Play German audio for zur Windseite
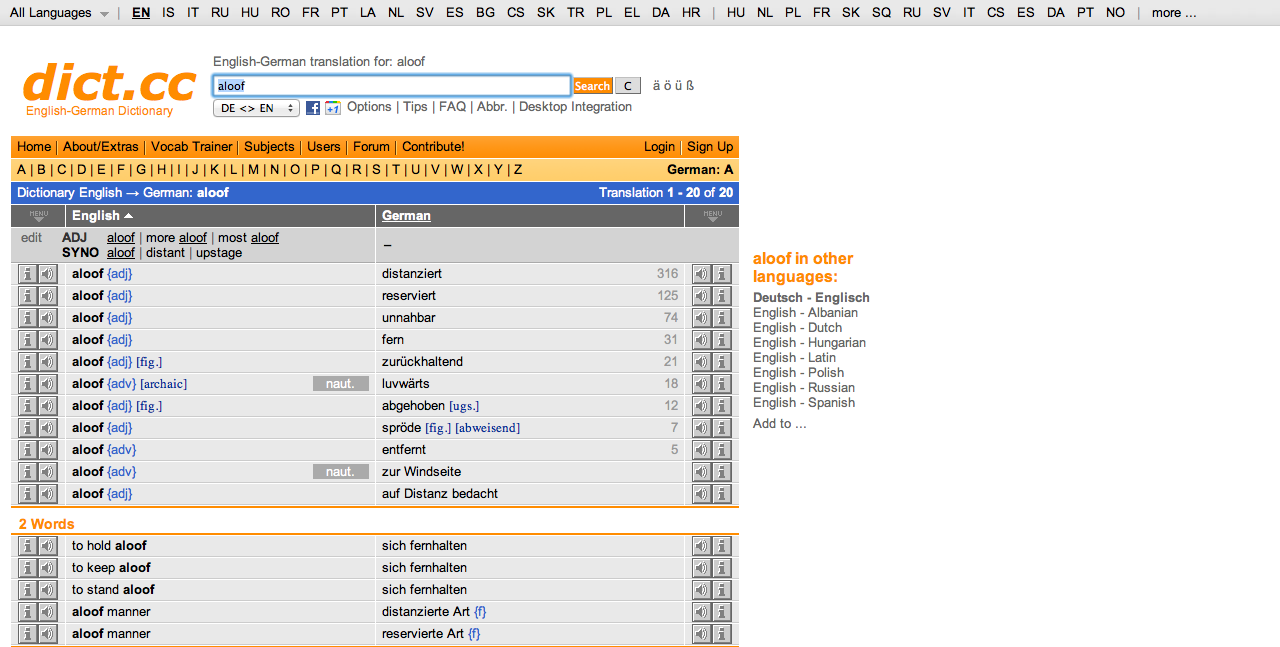The image size is (1280, 647). click(702, 472)
